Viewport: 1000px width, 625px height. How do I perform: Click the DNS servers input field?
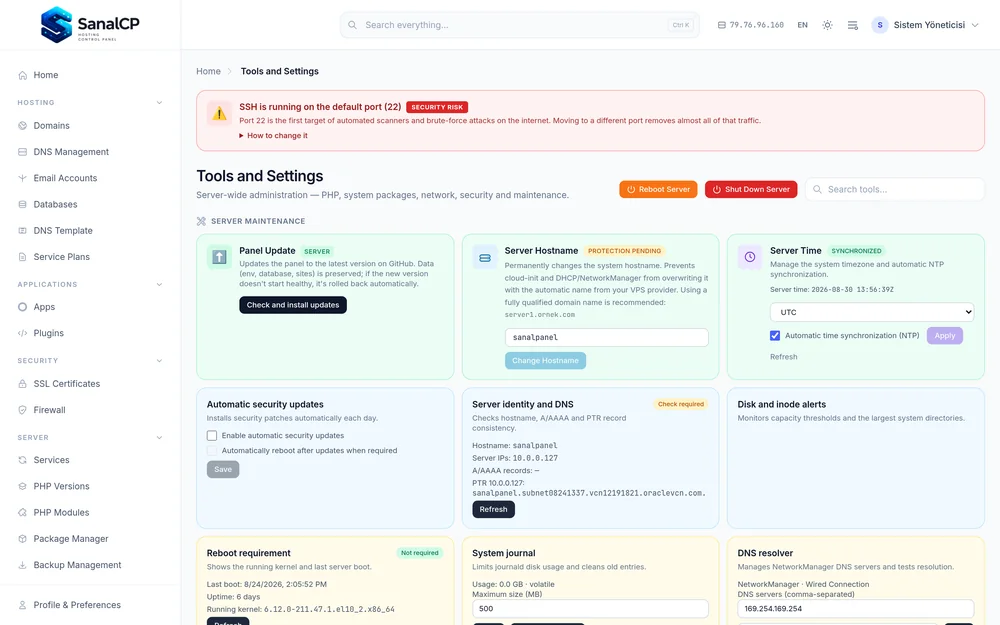[x=855, y=608]
